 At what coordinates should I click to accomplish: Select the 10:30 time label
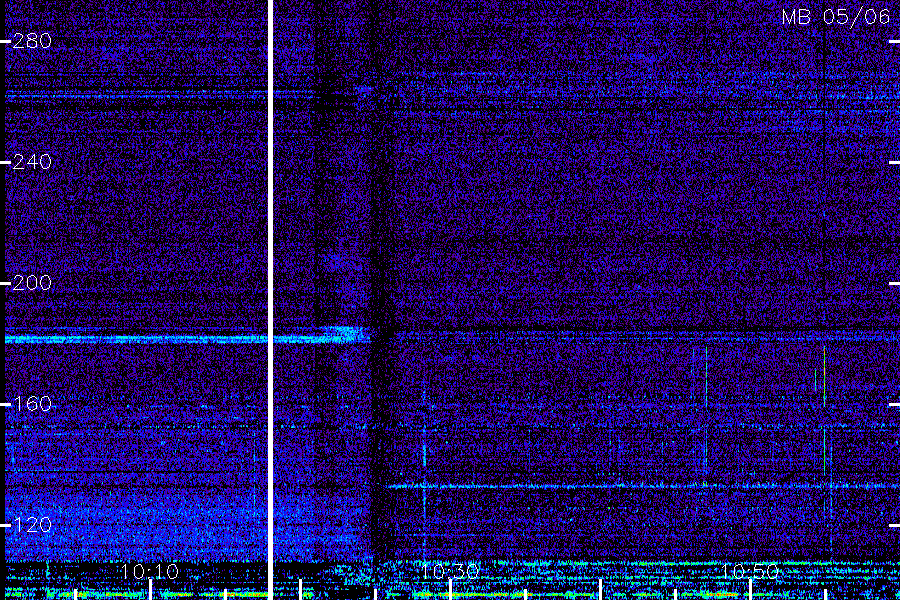(x=450, y=571)
